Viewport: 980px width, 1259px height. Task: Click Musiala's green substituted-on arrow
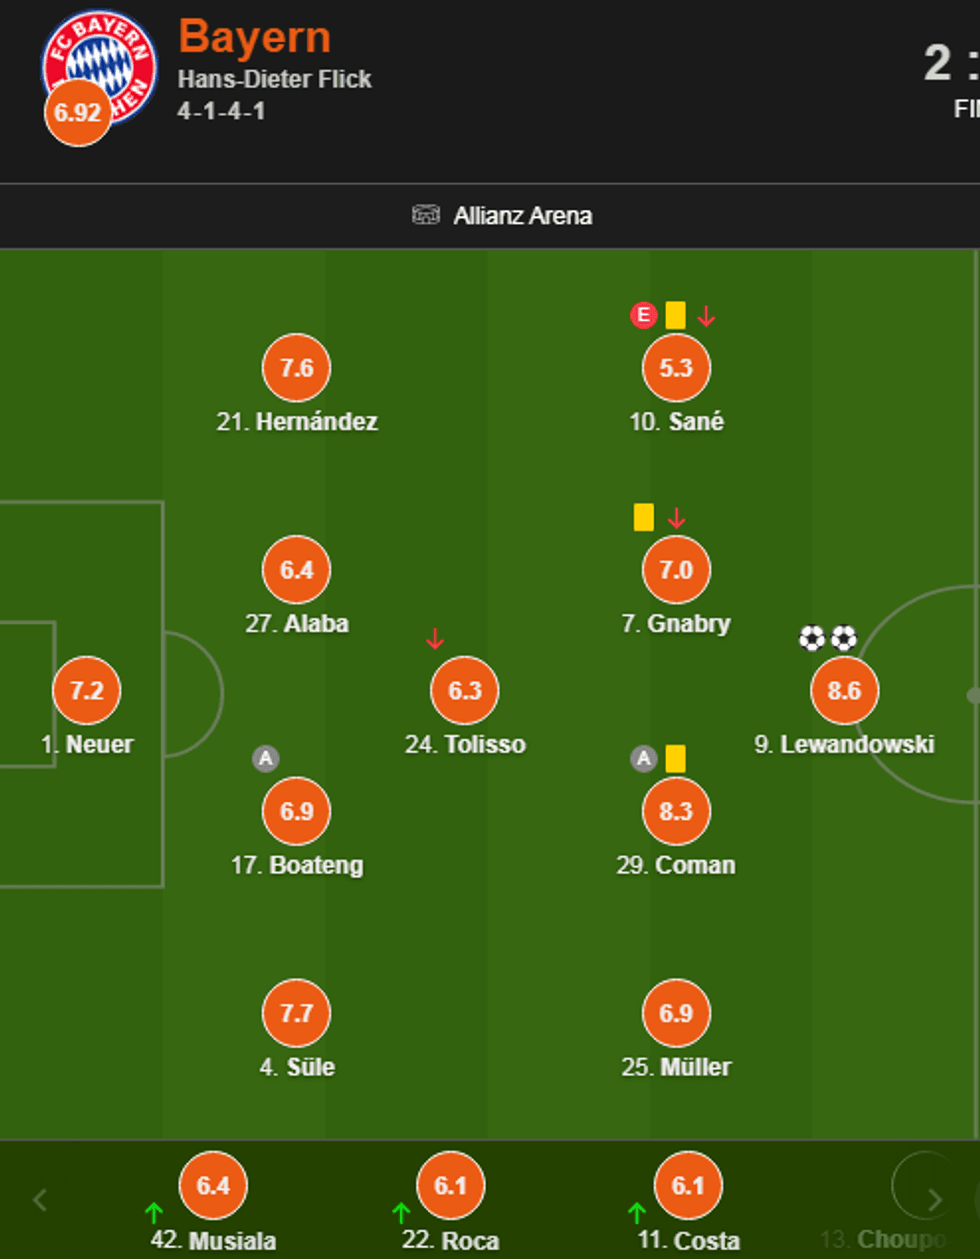pos(154,1213)
